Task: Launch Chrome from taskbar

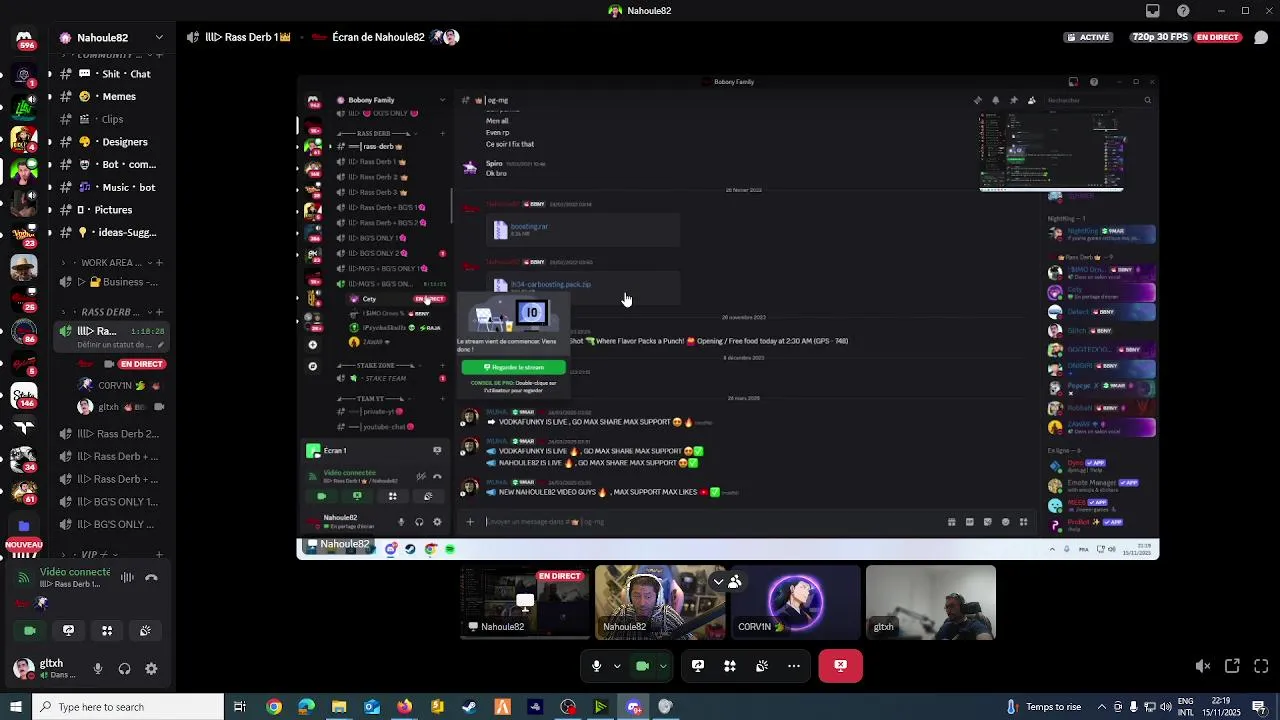Action: (274, 707)
